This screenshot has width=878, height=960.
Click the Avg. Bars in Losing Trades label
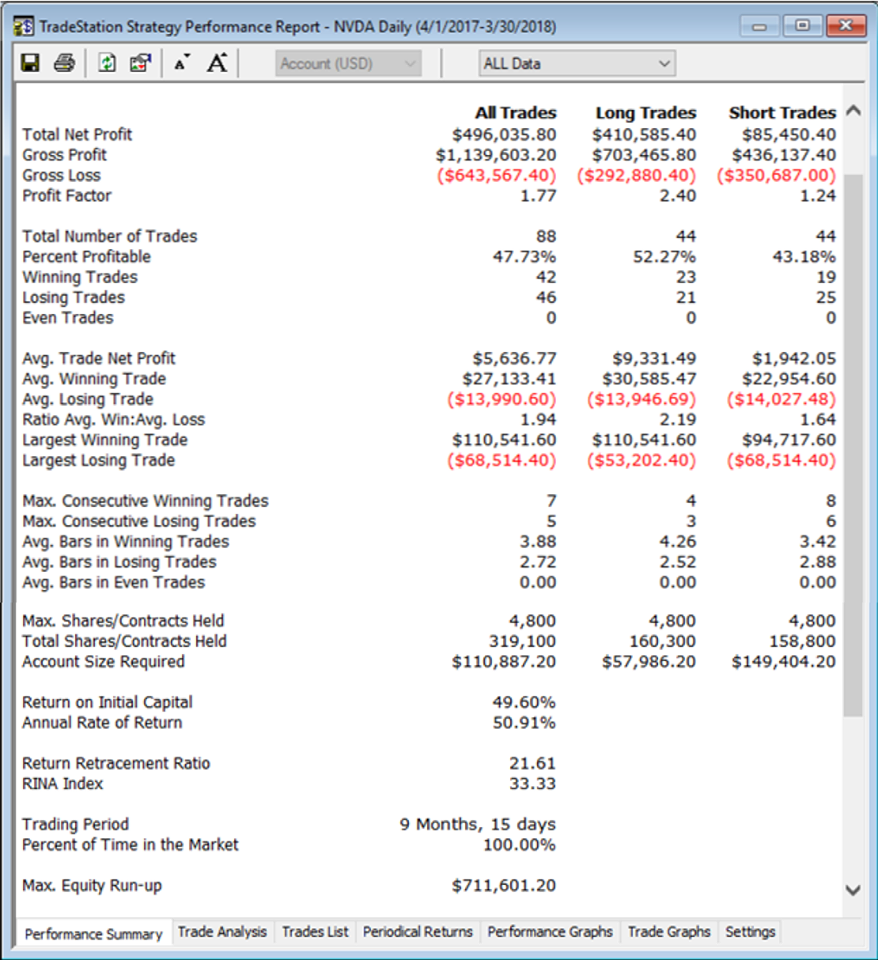click(119, 562)
